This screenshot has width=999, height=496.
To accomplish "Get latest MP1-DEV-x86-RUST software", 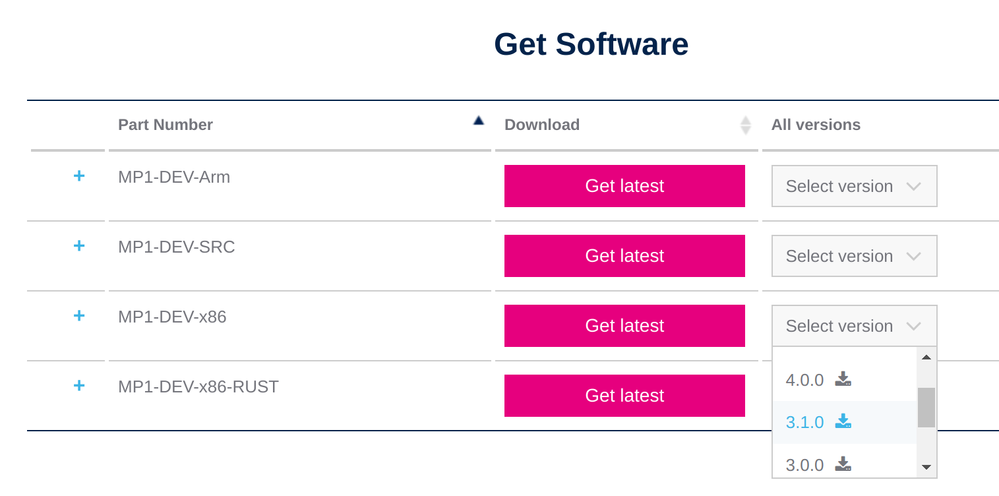I will [624, 395].
